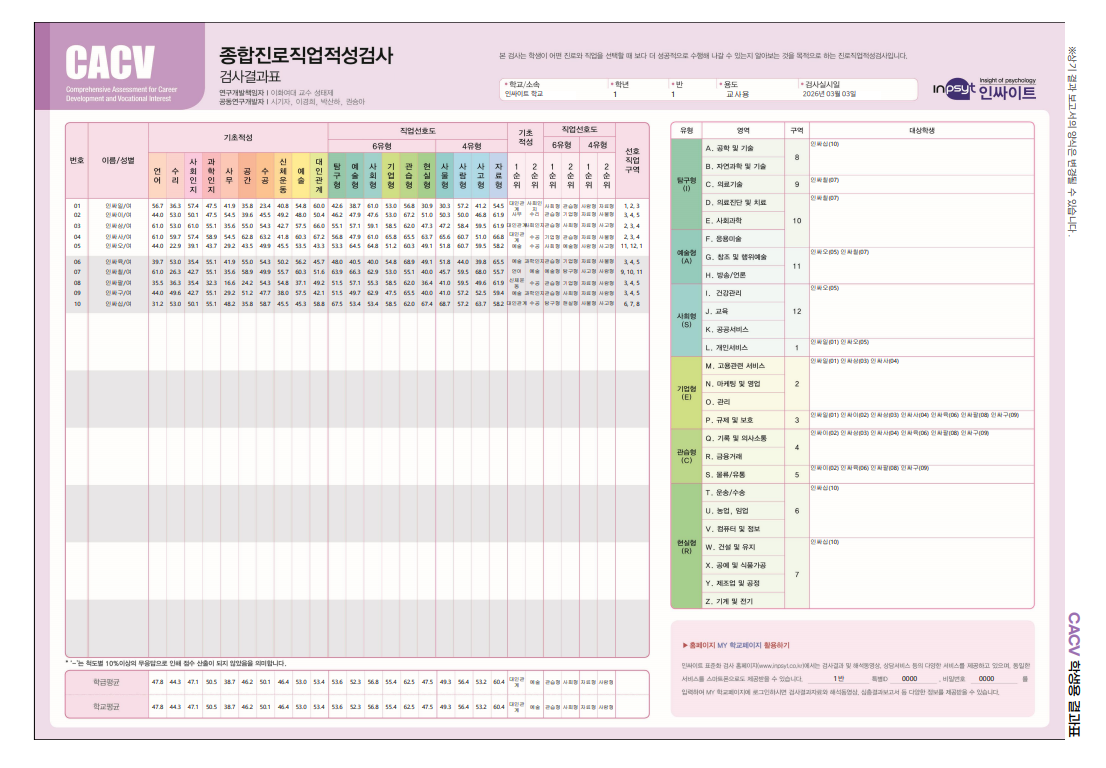Screen dimensions: 1106x768
Task: Click the 사고형 column header
Action: click(x=481, y=176)
